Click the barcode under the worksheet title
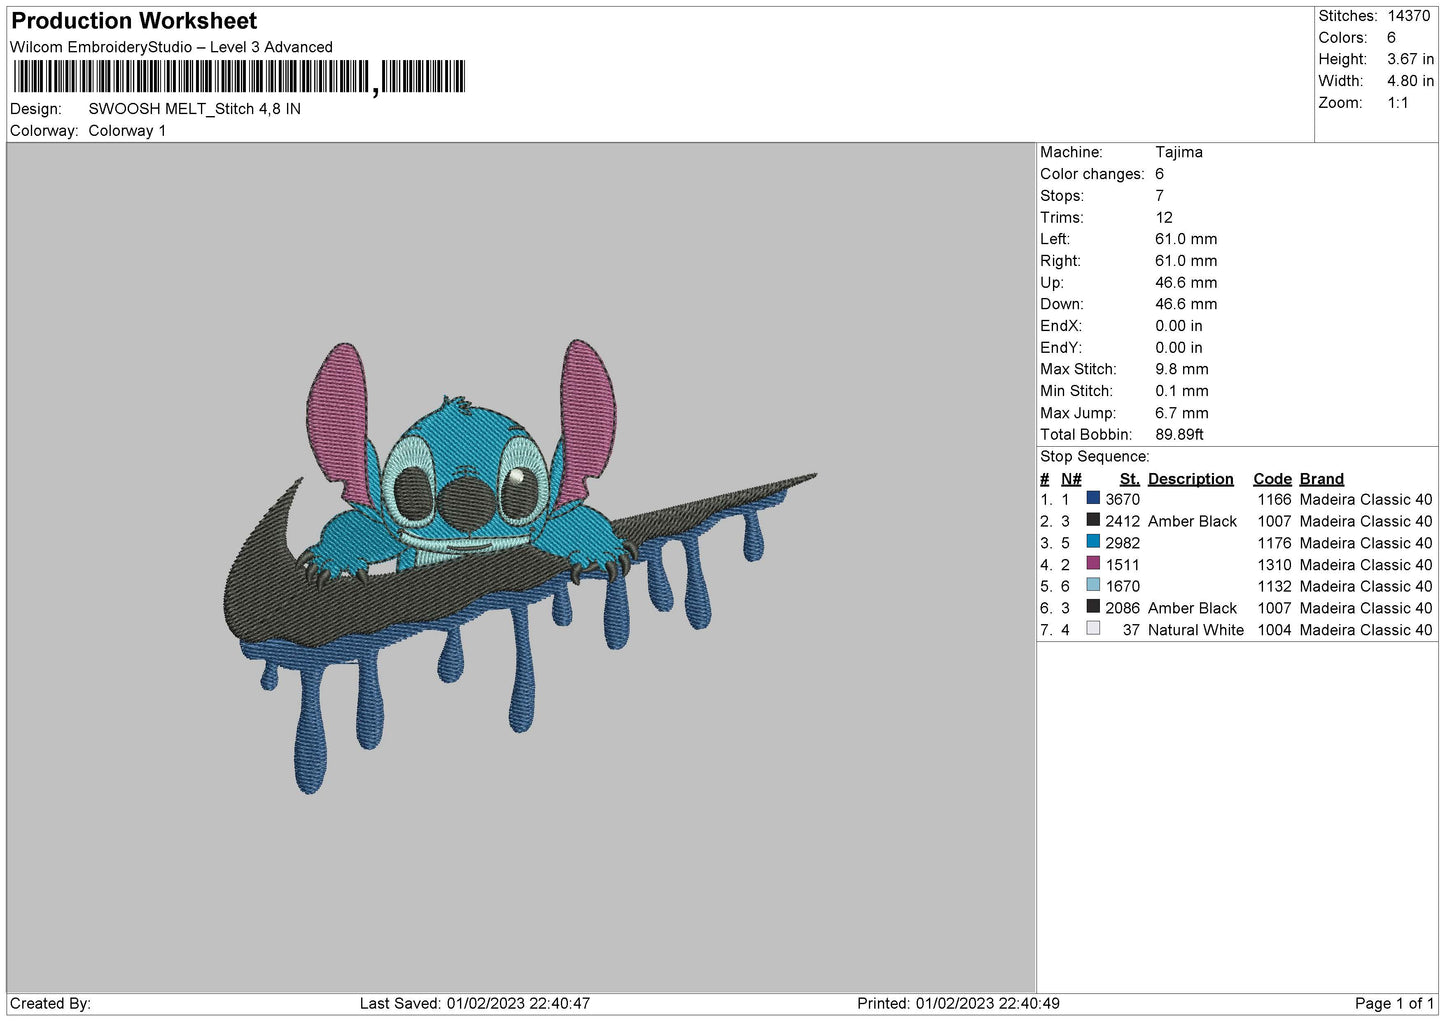1445x1021 pixels. 239,77
